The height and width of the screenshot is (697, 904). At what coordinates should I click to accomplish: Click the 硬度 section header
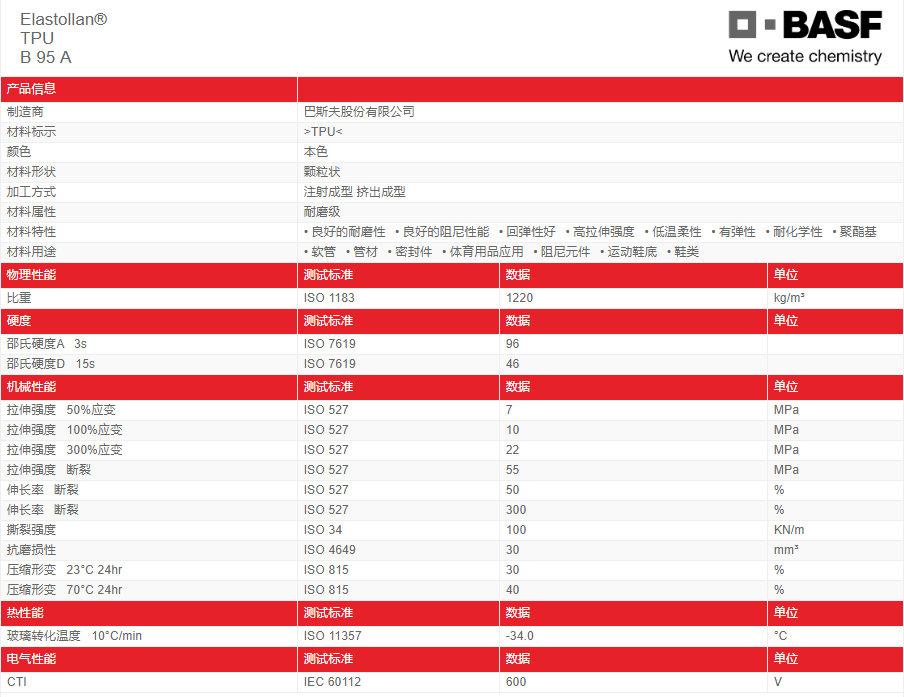[19, 321]
